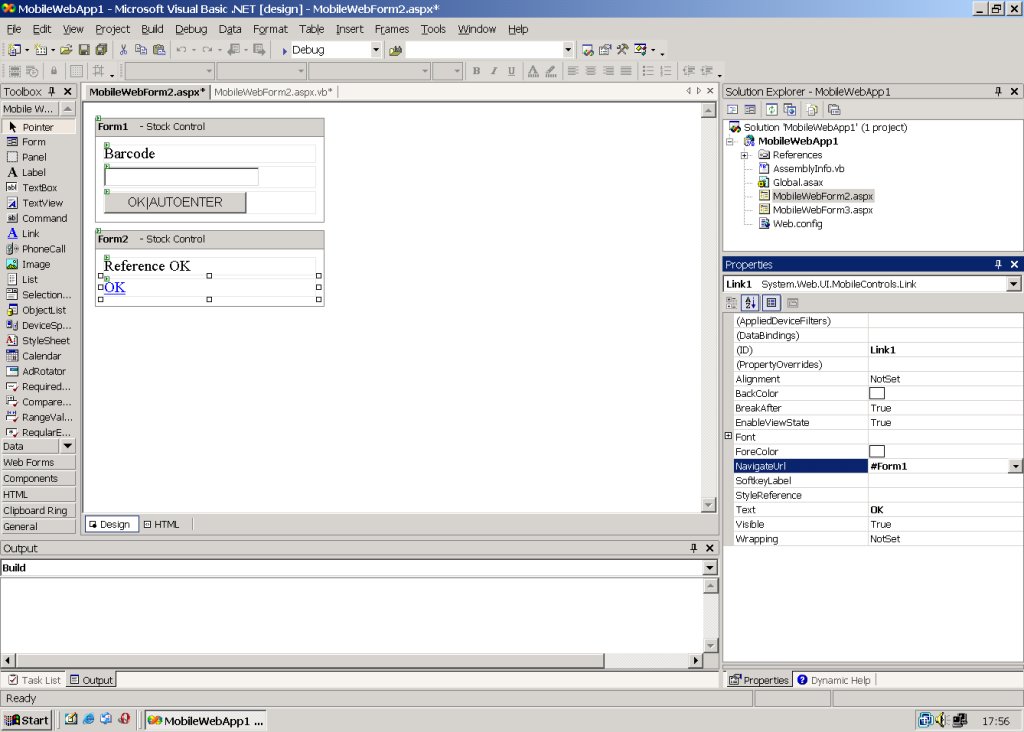Open the Clipboard Ring toolbox section
1024x732 pixels.
point(38,511)
